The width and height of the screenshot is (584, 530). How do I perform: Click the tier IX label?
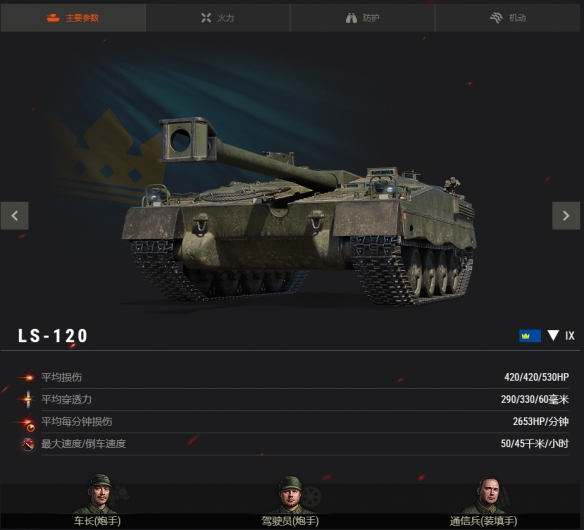pos(570,336)
